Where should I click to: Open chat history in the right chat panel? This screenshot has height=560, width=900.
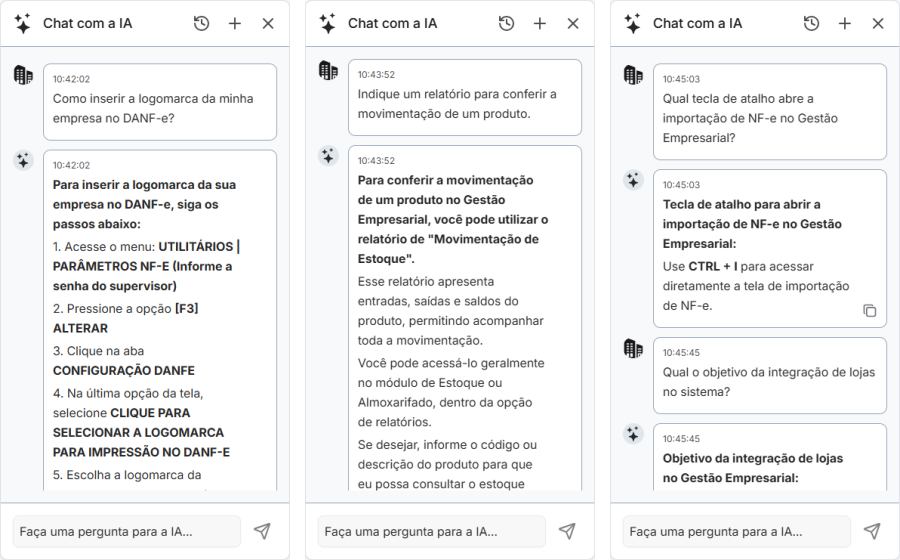[811, 24]
